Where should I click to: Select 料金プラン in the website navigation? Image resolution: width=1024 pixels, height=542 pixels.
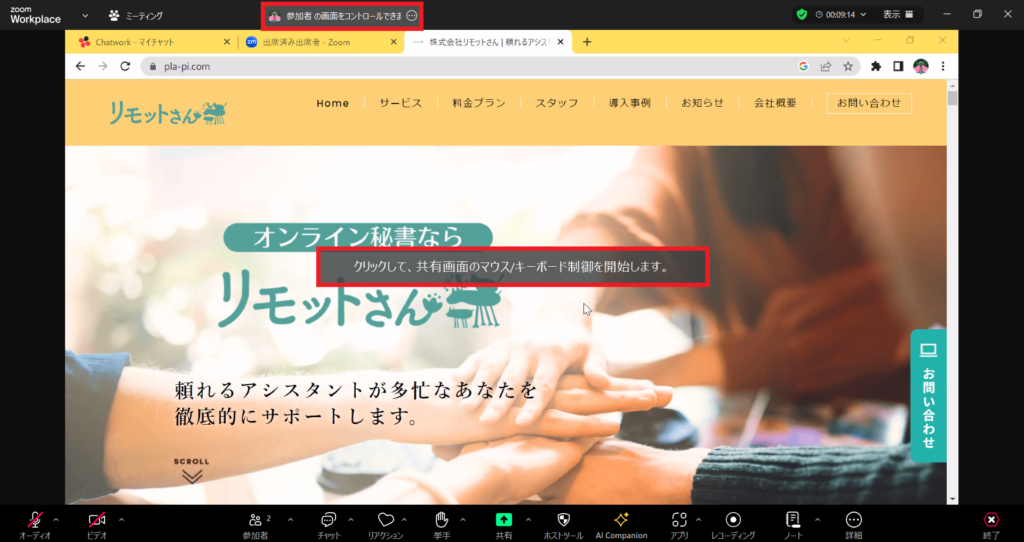click(478, 103)
